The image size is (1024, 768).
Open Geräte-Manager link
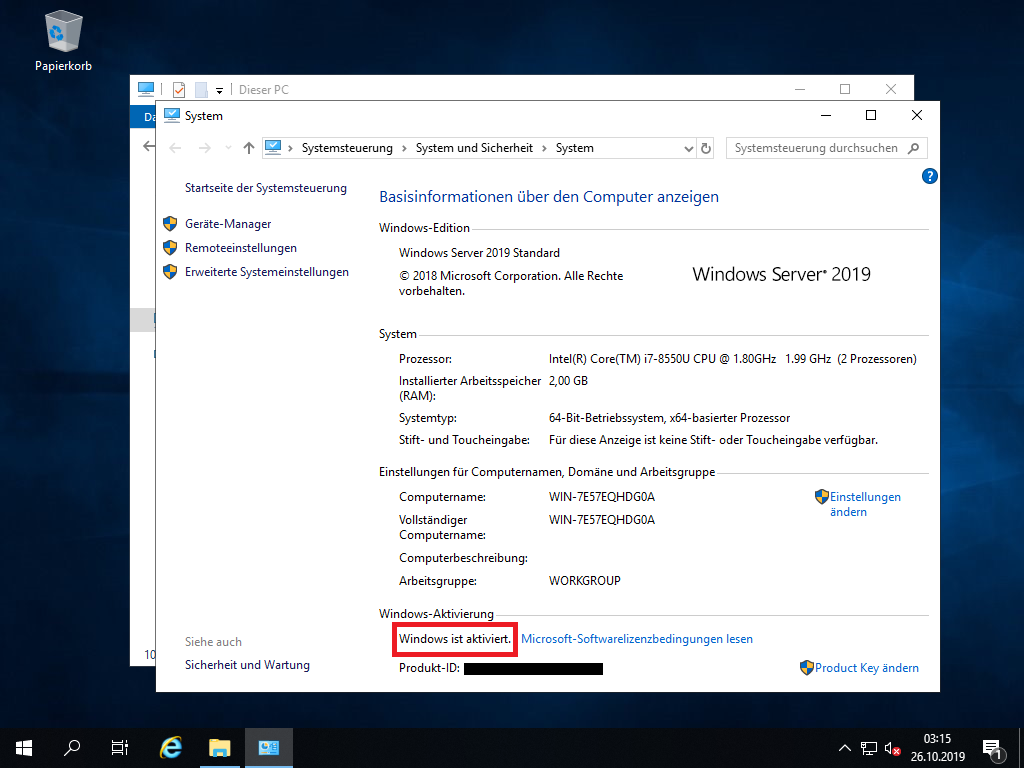pos(228,224)
